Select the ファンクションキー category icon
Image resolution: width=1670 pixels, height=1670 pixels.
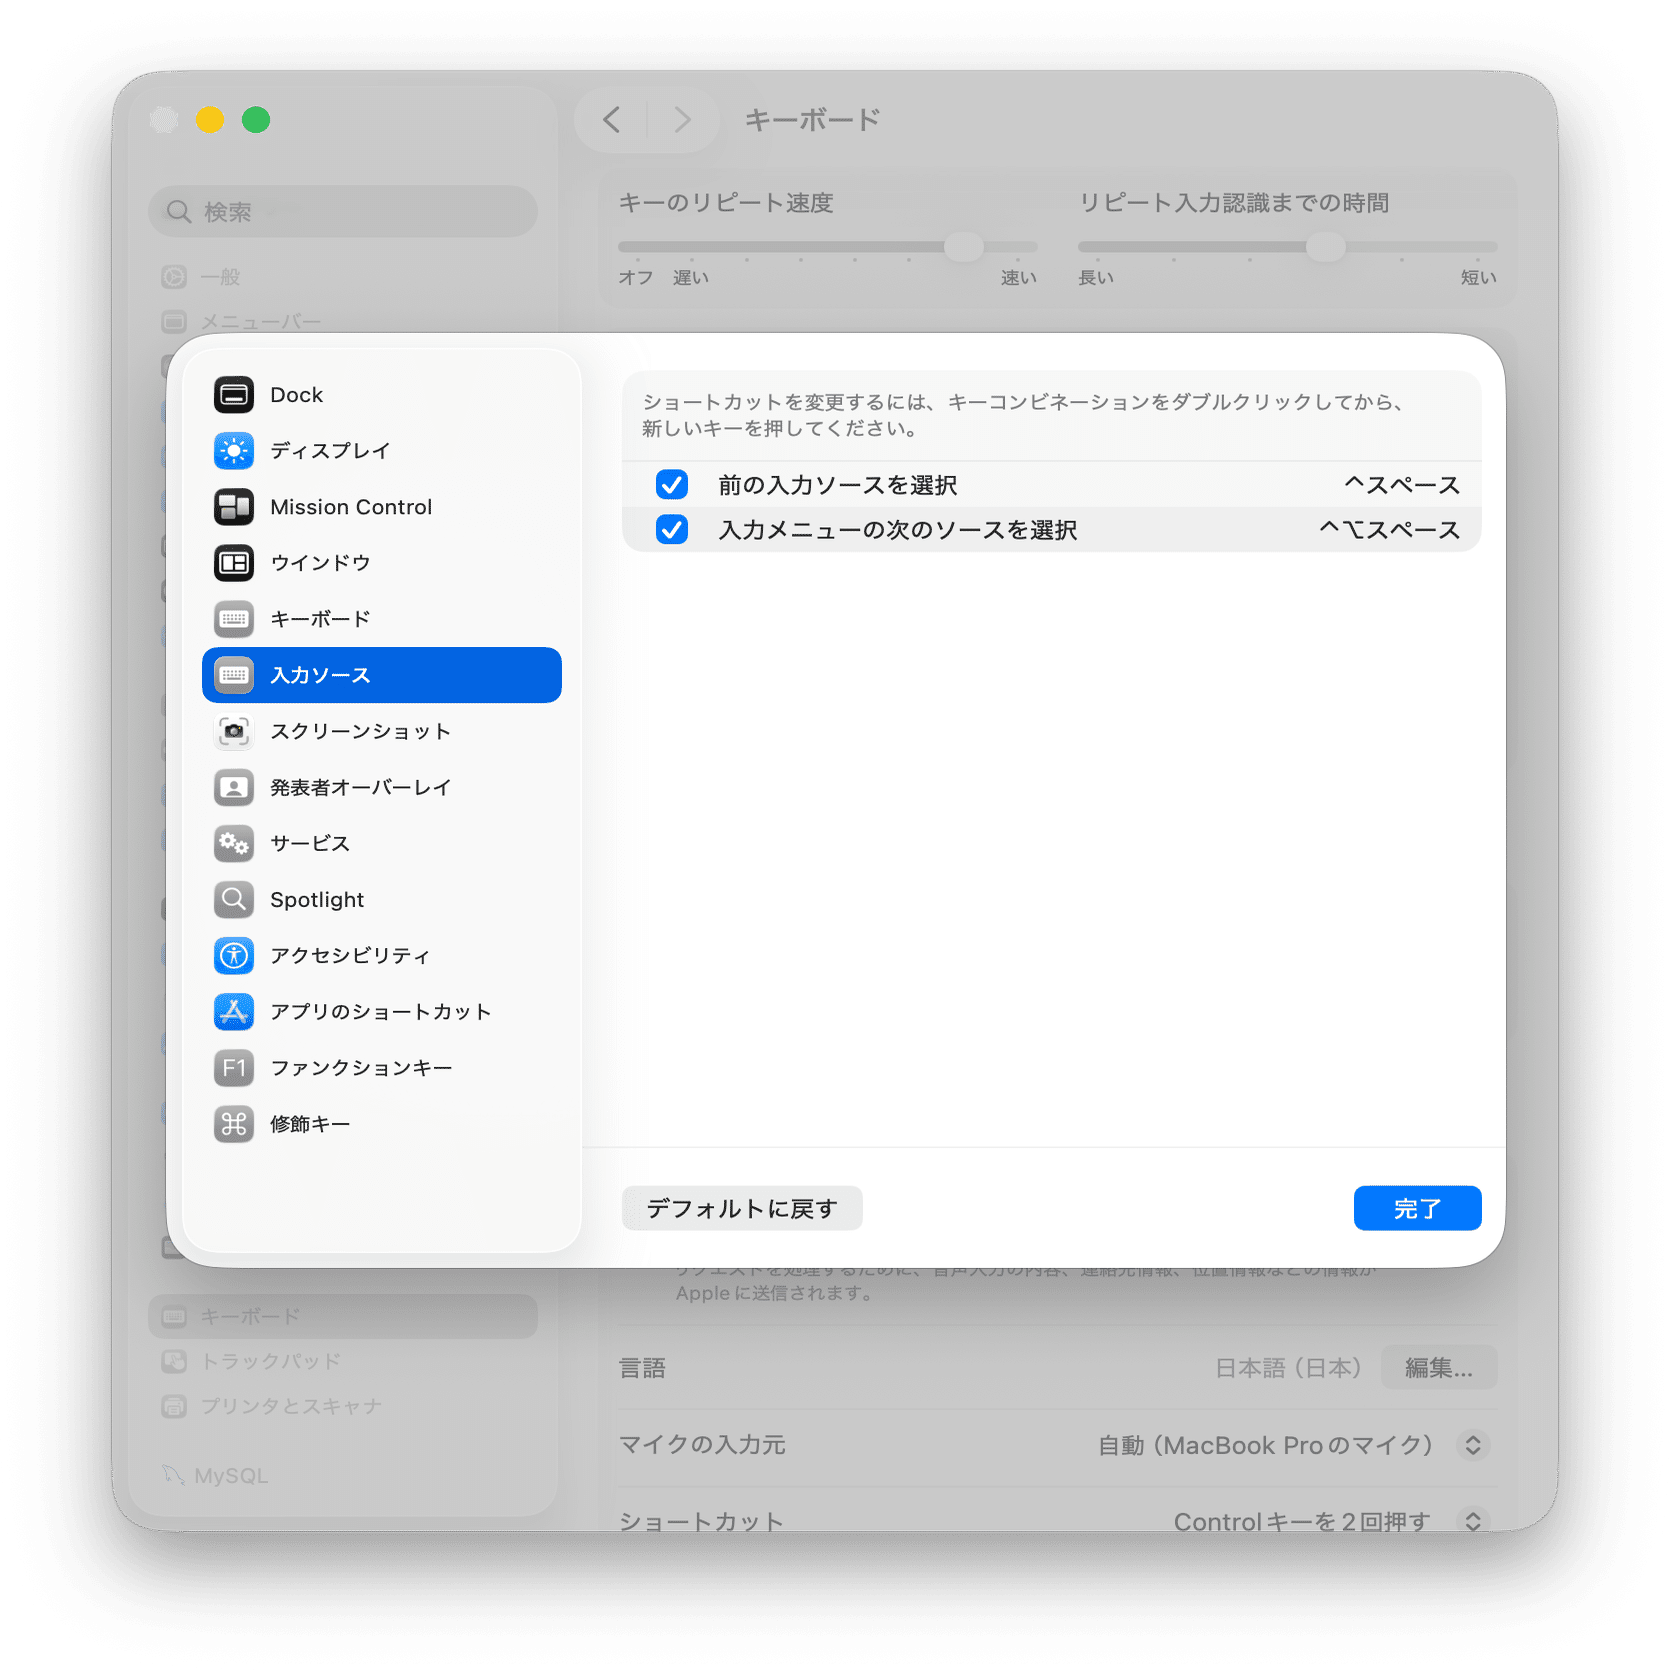pyautogui.click(x=233, y=1067)
